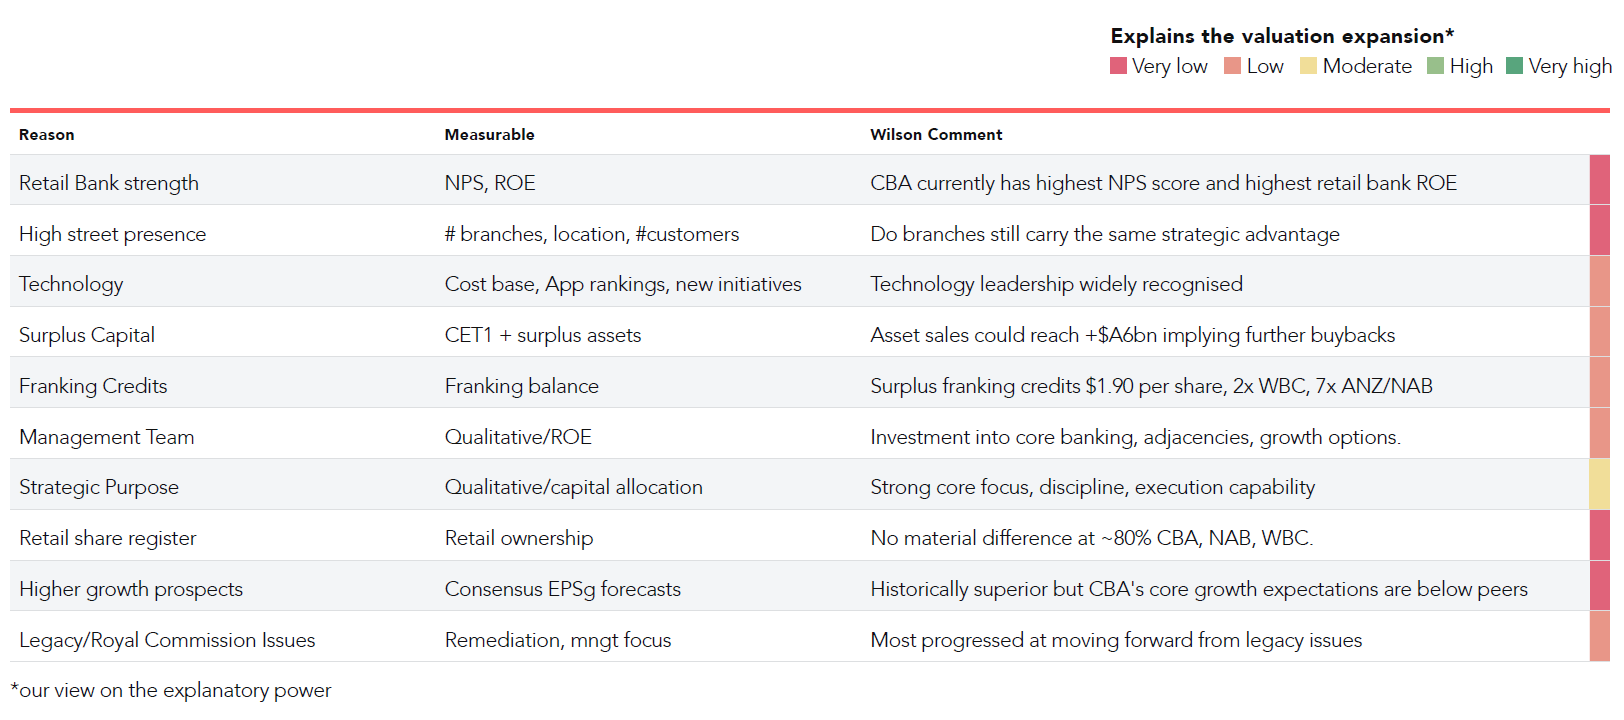Click the Low salmon legend swatch
The image size is (1624, 720).
click(1232, 66)
